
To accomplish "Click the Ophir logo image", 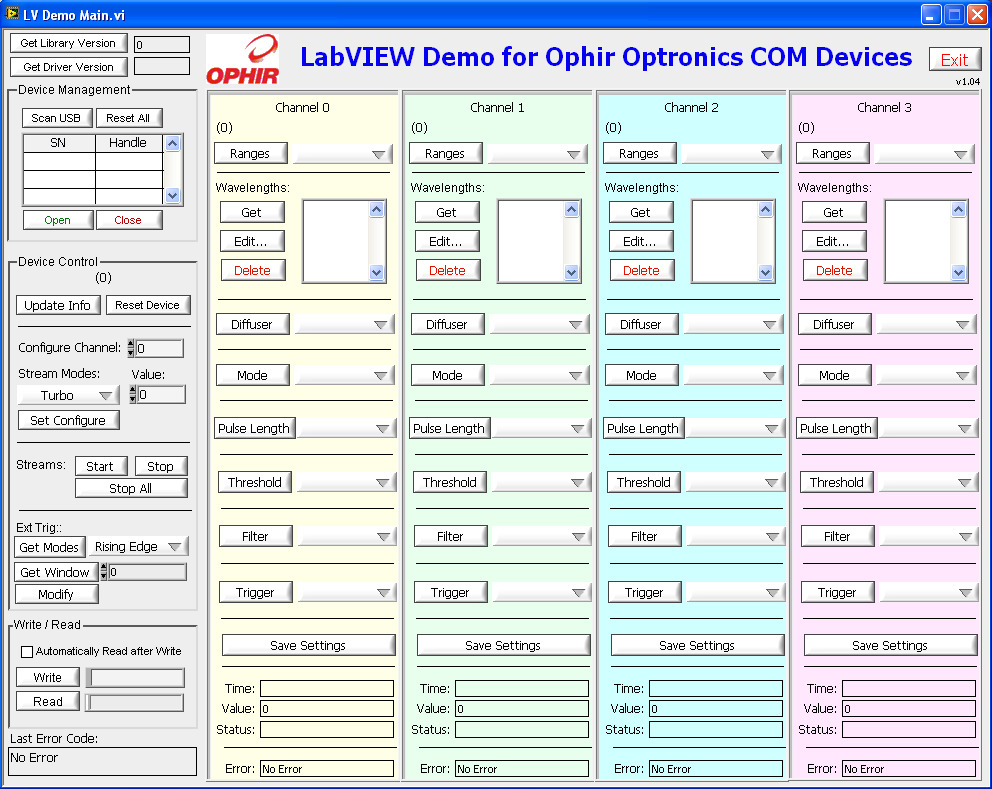I will [243, 59].
